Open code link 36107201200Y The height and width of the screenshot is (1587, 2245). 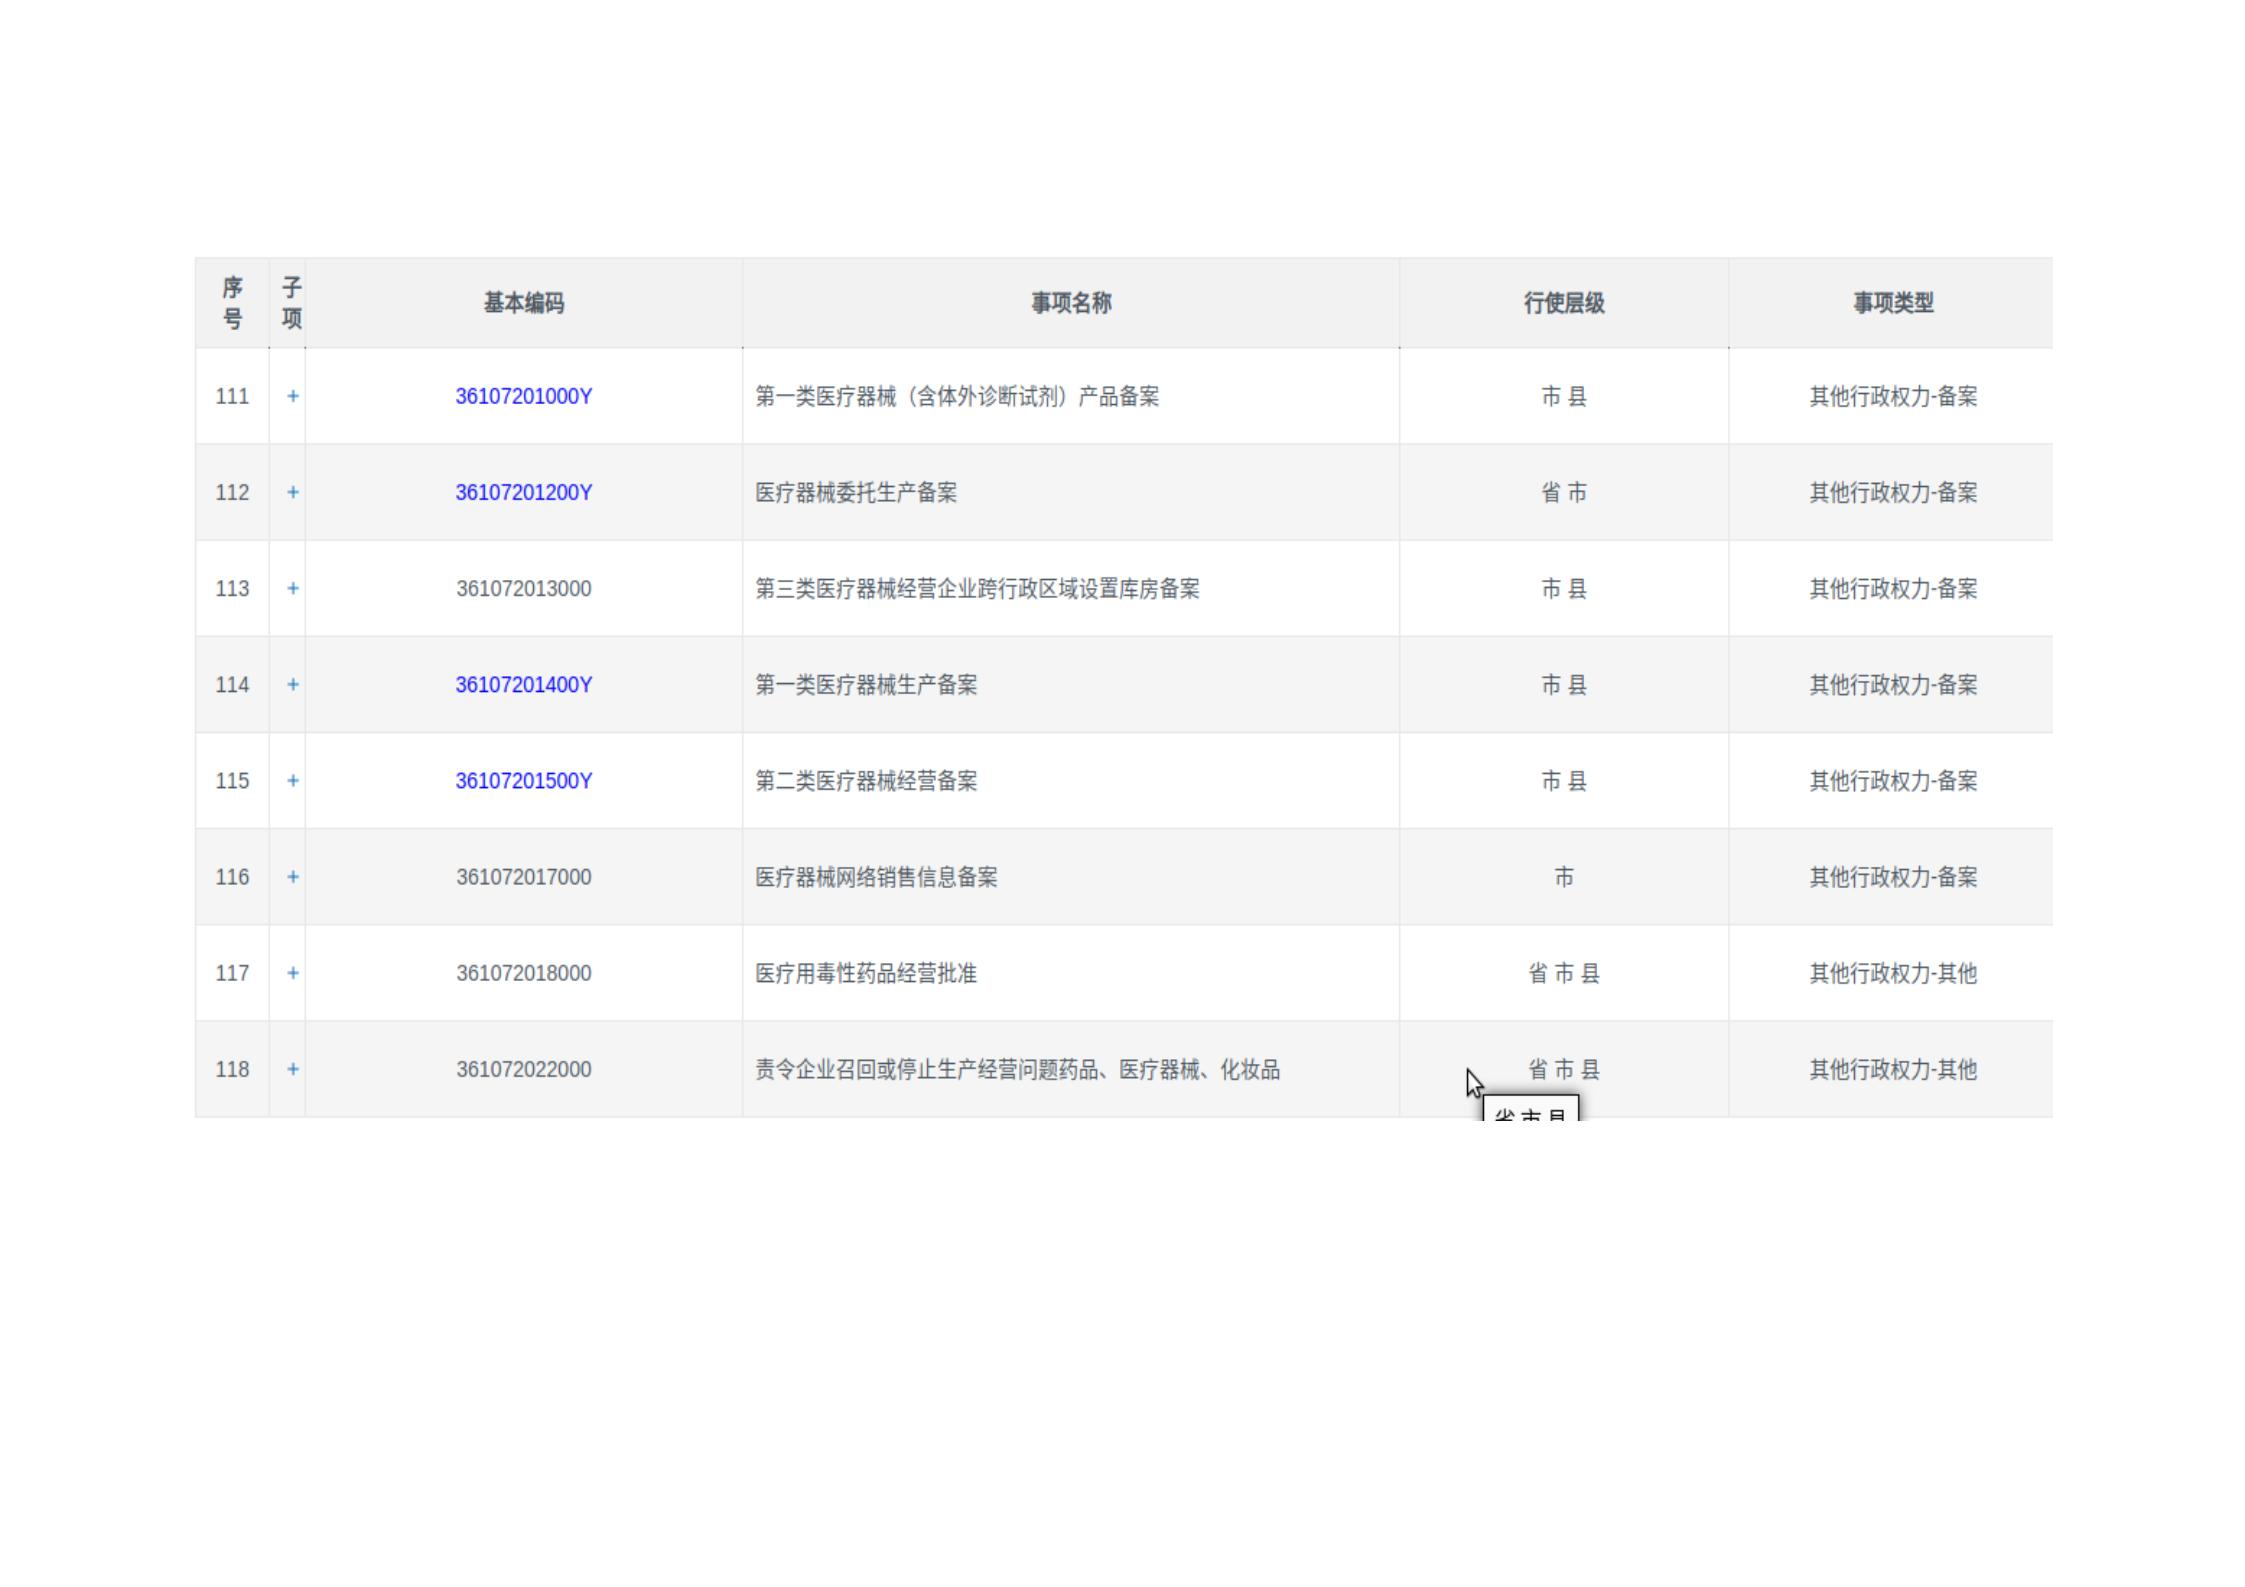tap(523, 492)
